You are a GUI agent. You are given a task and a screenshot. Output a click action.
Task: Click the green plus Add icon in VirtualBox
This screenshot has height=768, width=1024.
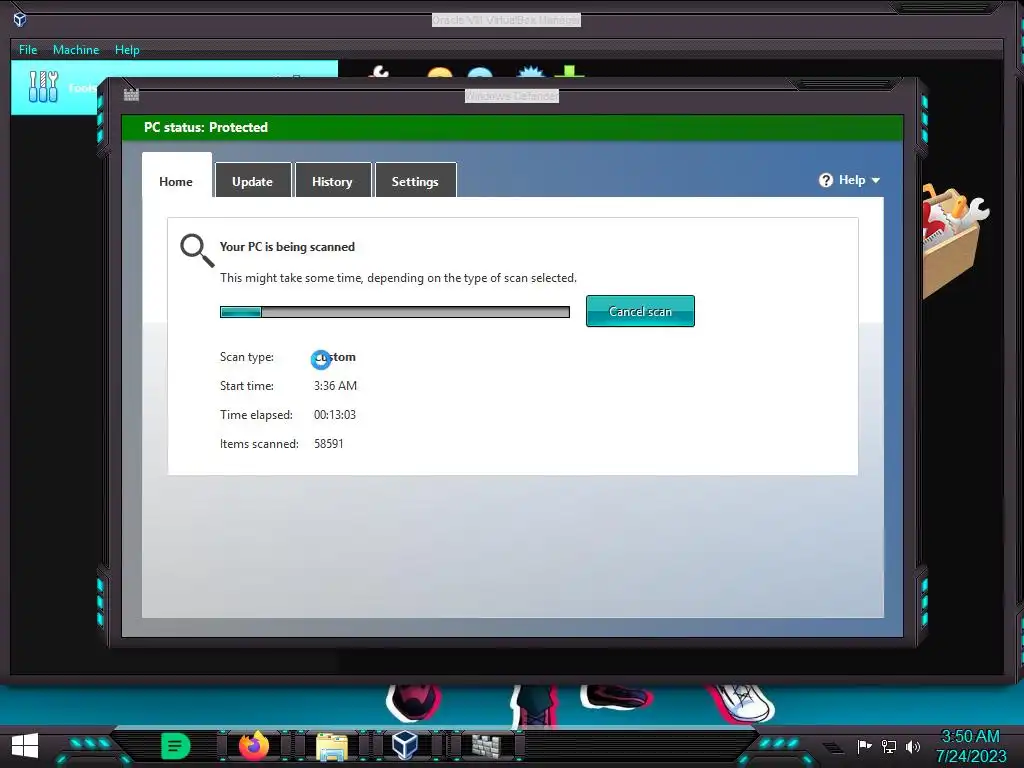(x=569, y=71)
